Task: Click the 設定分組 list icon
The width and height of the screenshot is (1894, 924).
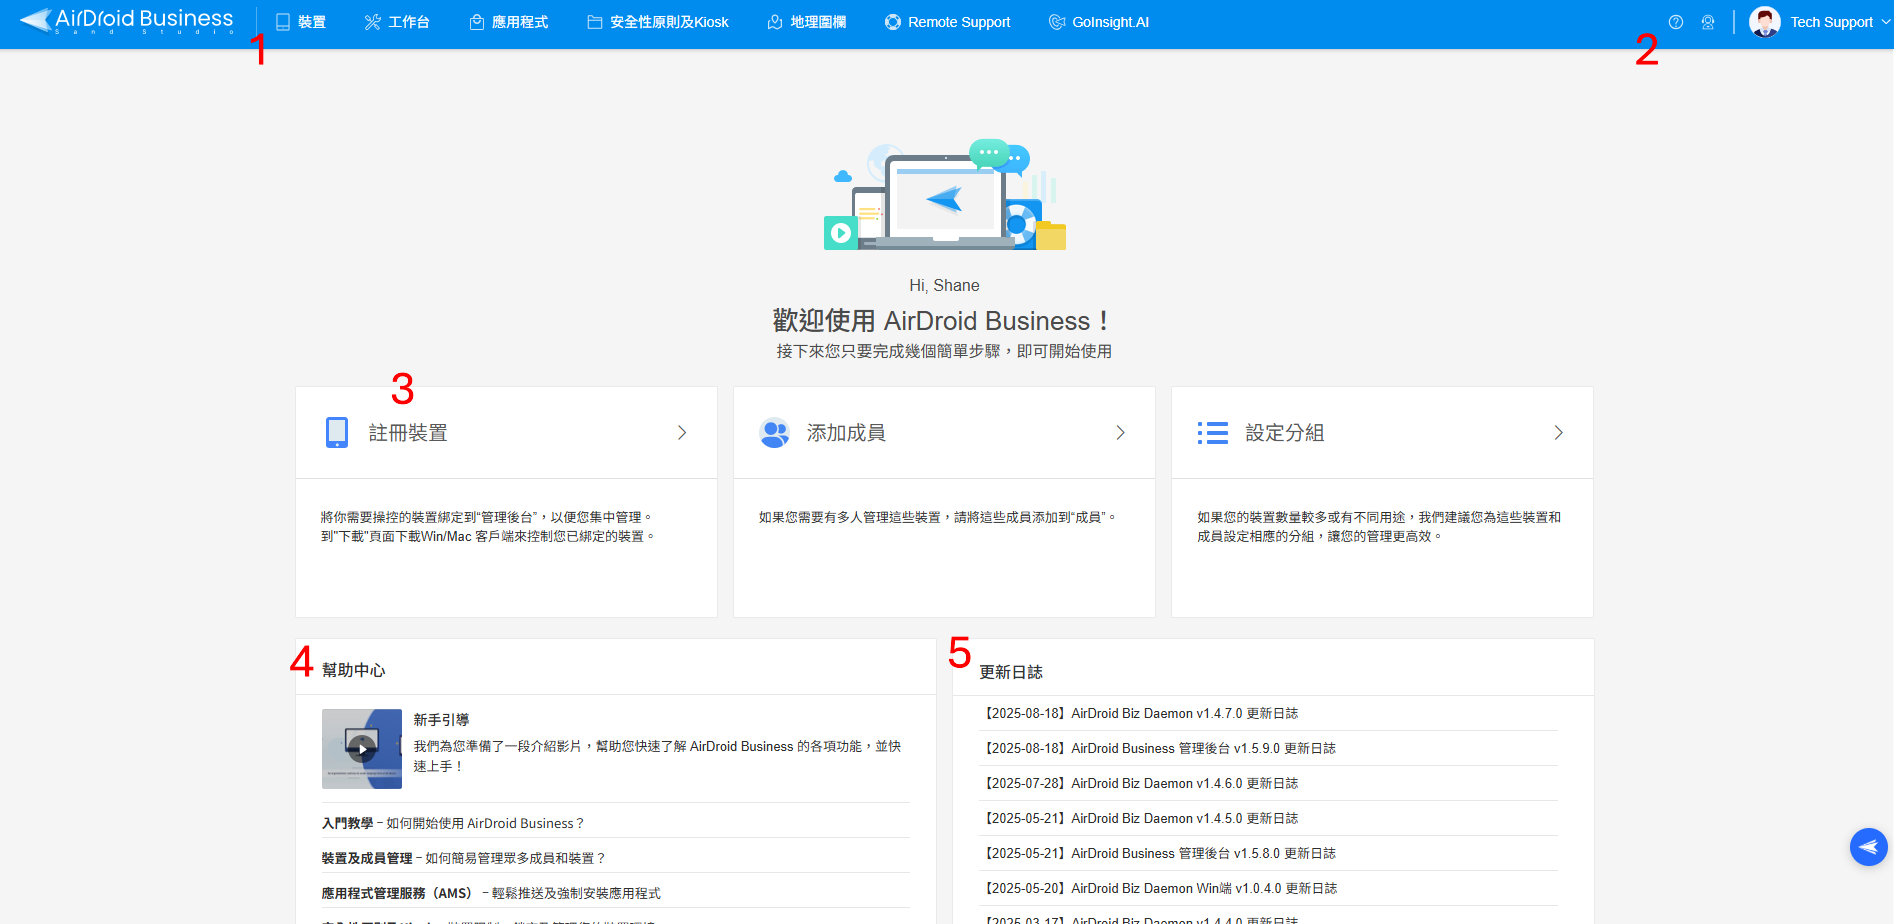Action: pyautogui.click(x=1213, y=433)
